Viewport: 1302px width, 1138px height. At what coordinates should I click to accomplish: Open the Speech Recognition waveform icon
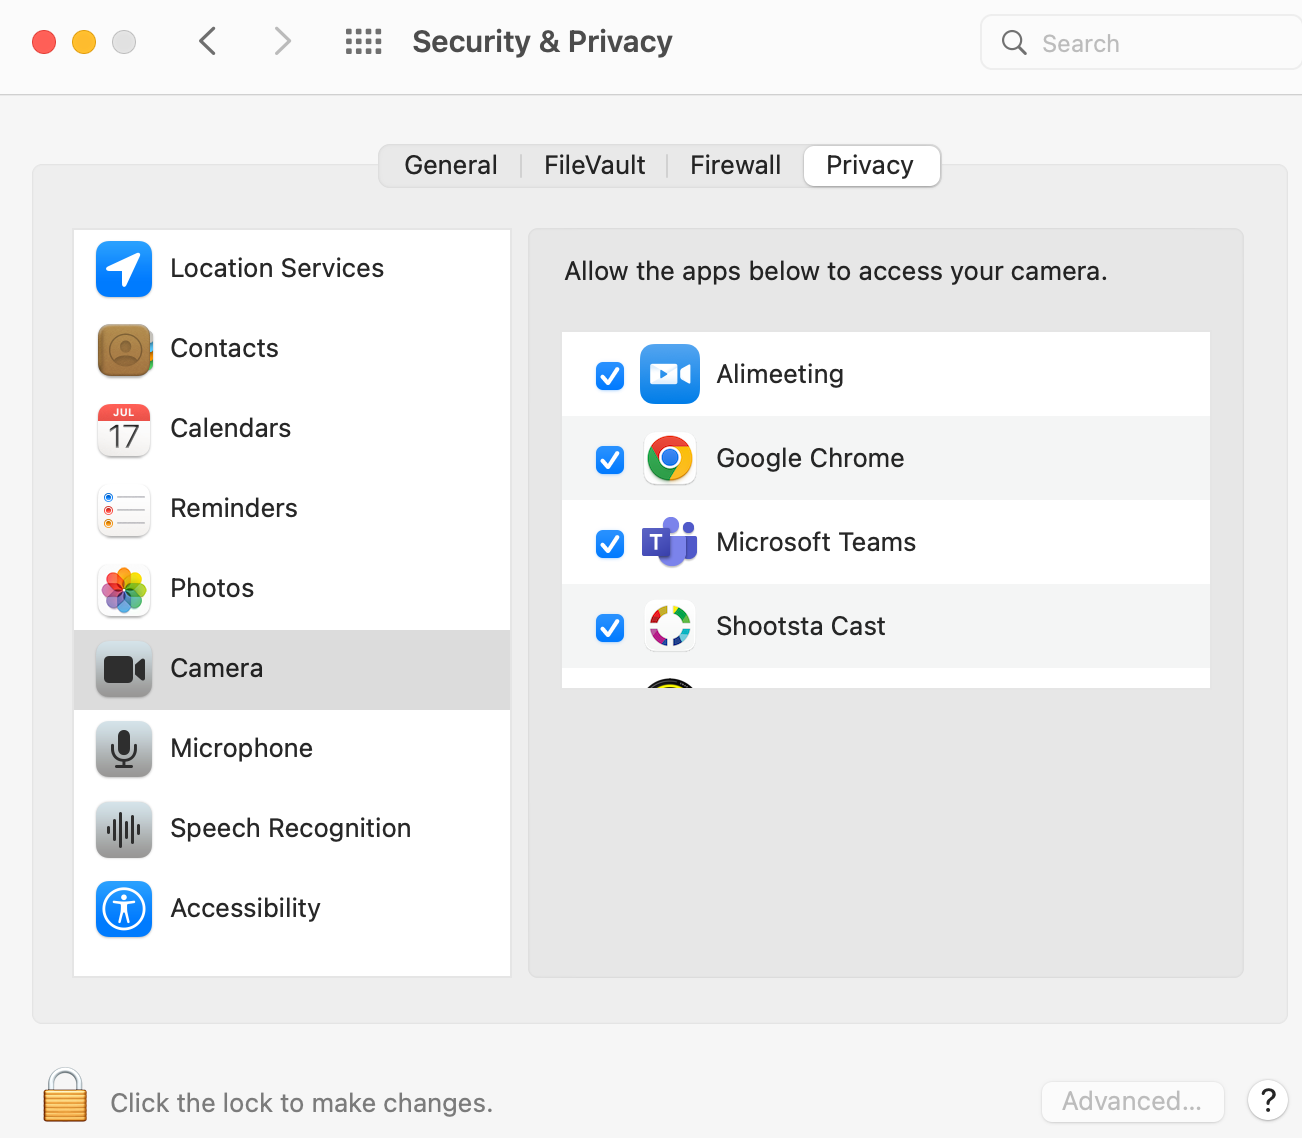(124, 829)
